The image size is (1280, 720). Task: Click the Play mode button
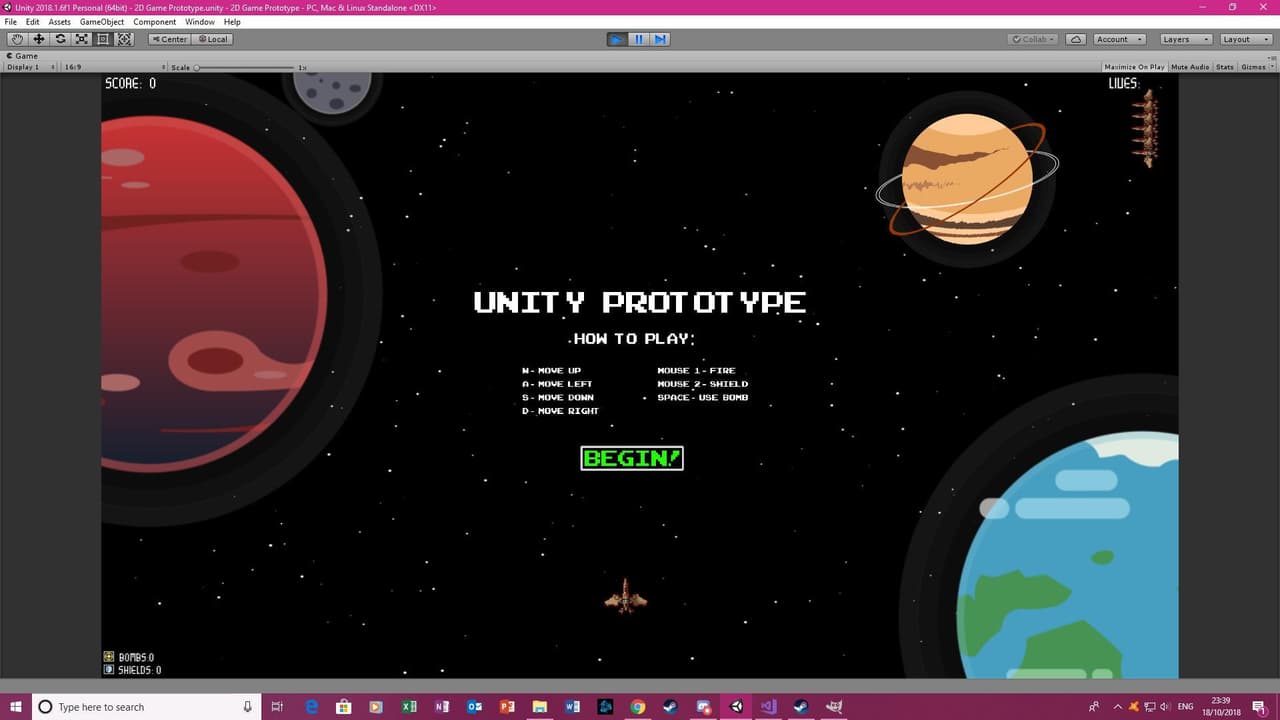[617, 39]
